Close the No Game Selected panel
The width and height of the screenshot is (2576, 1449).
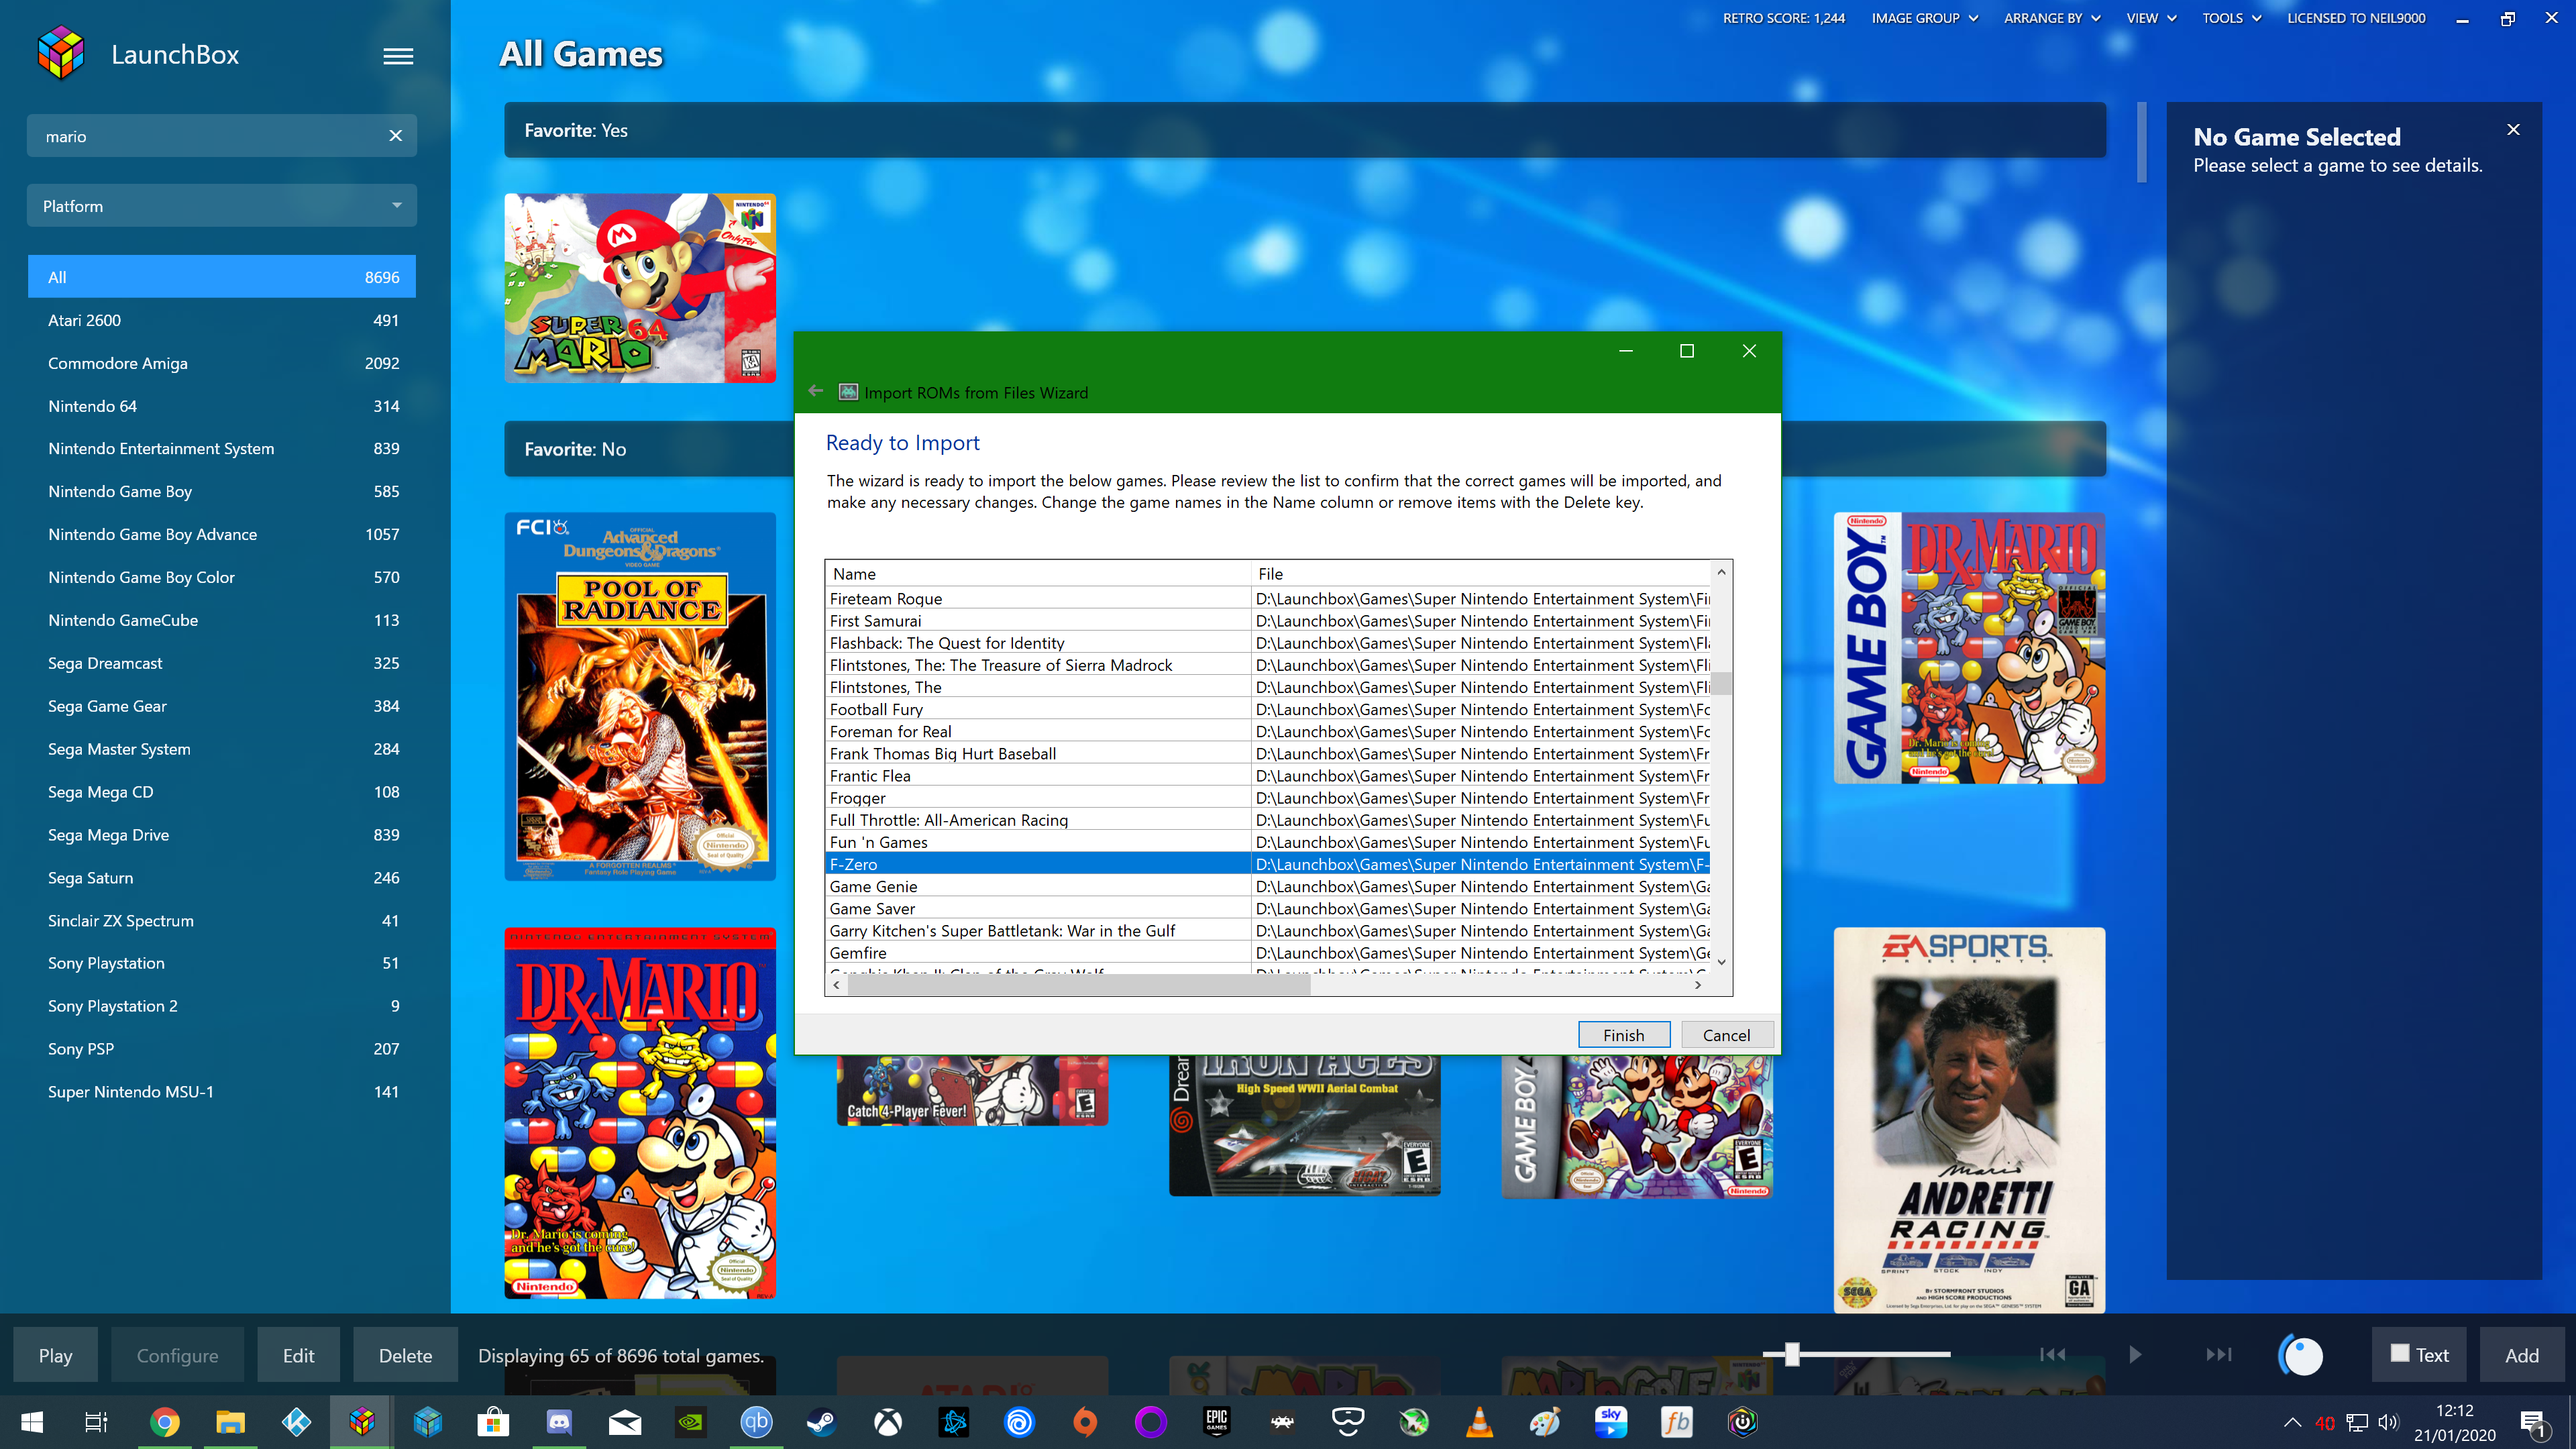2513,130
